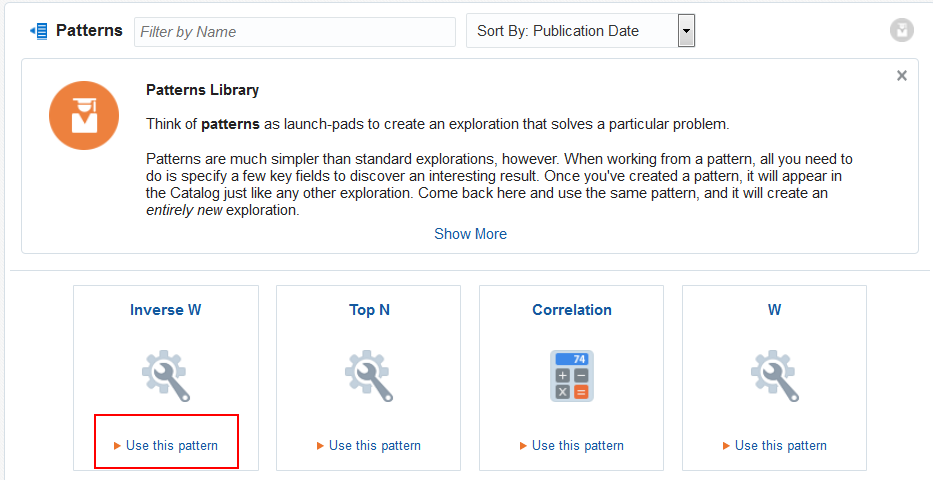This screenshot has height=480, width=933.
Task: Use this pattern for Top N
Action: 369,446
